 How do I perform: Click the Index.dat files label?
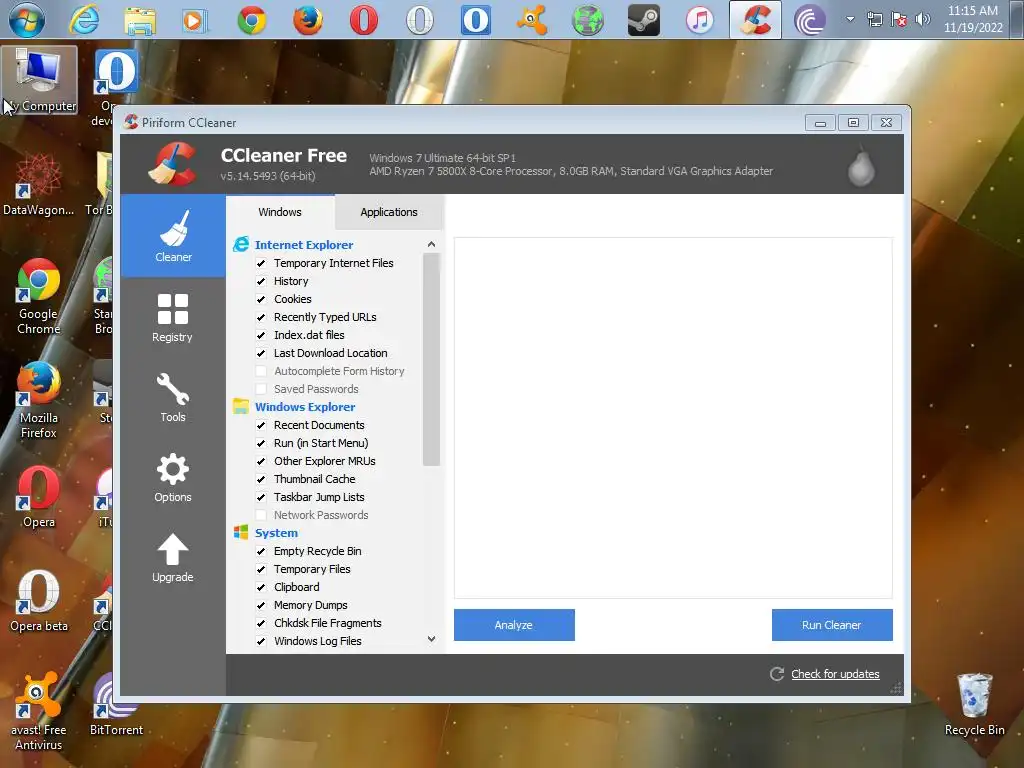[x=309, y=335]
